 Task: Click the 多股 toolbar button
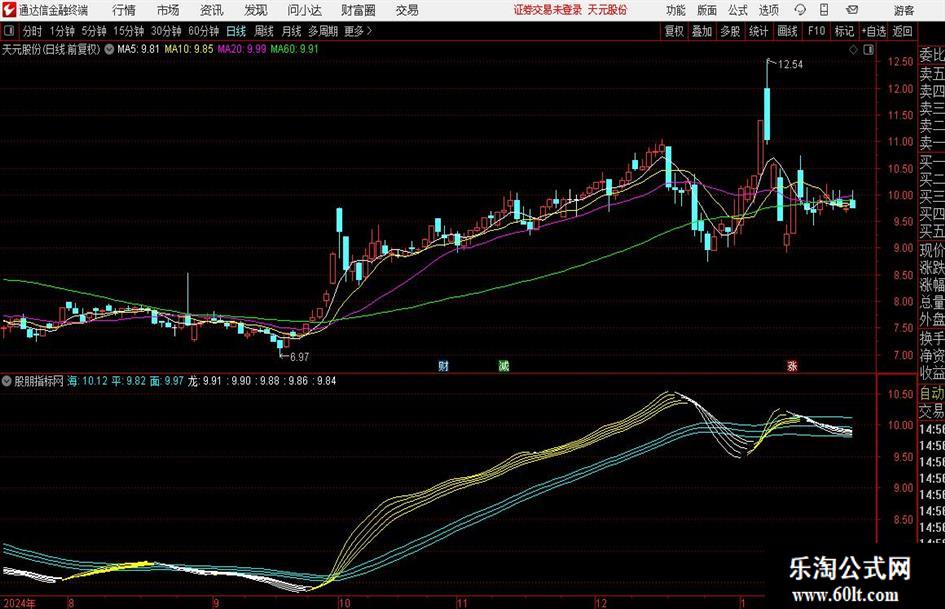pos(730,31)
